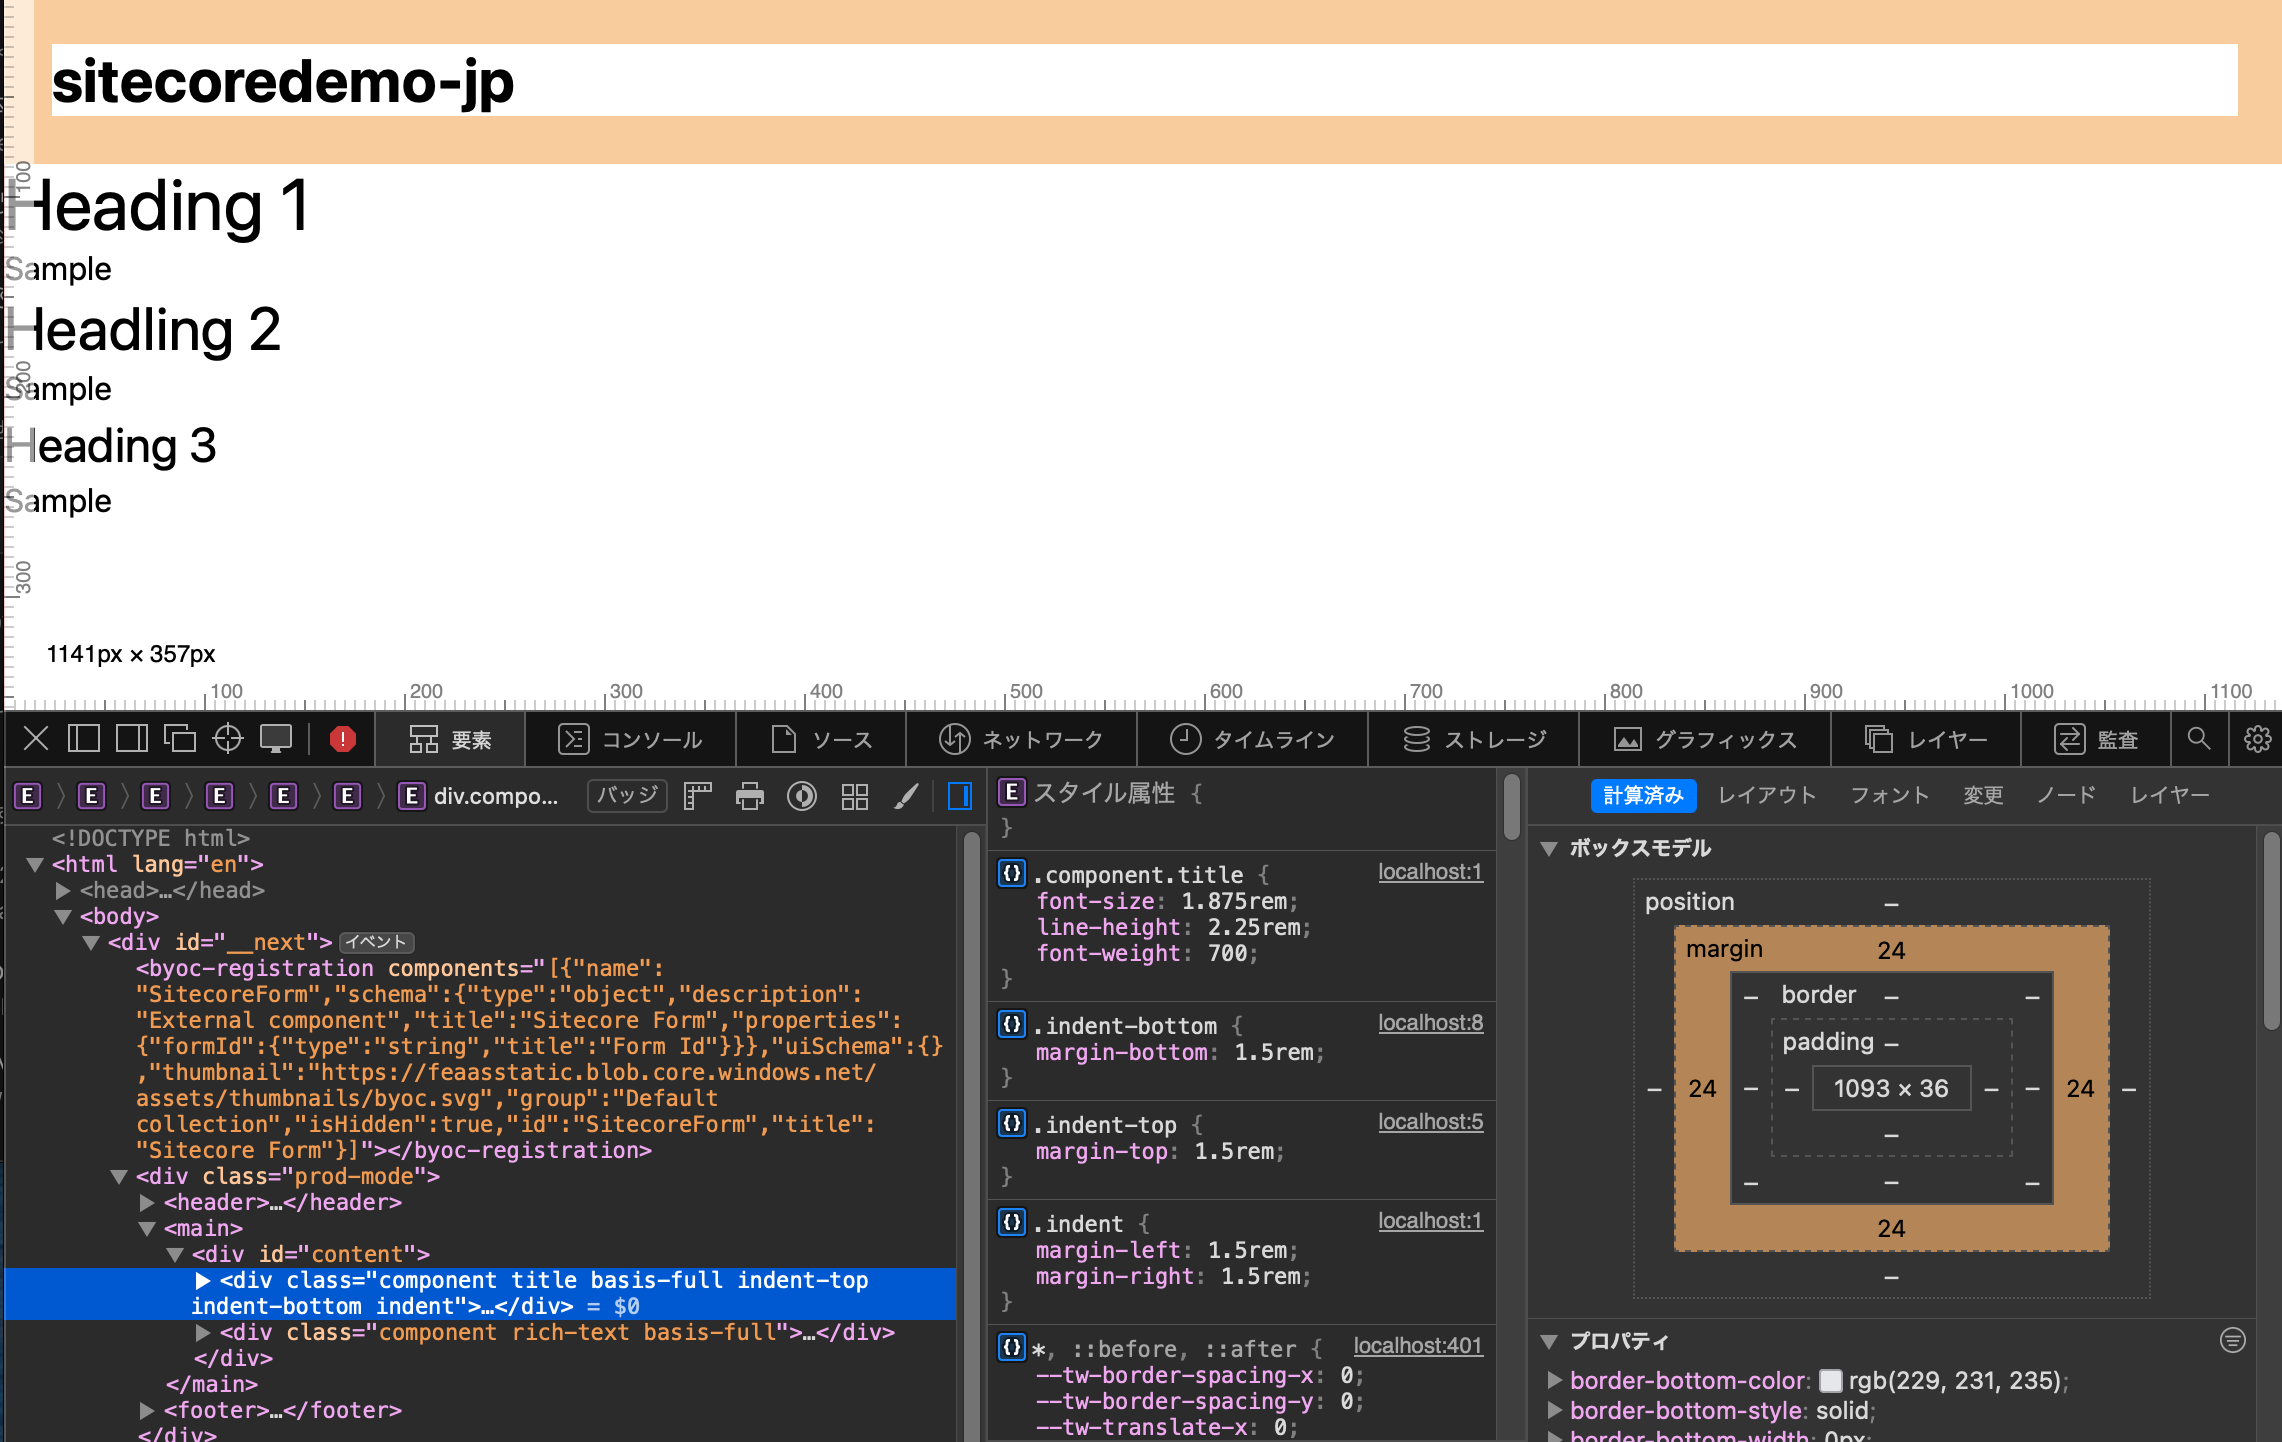Expand the head node
Viewport: 2282px width, 1442px height.
(63, 890)
